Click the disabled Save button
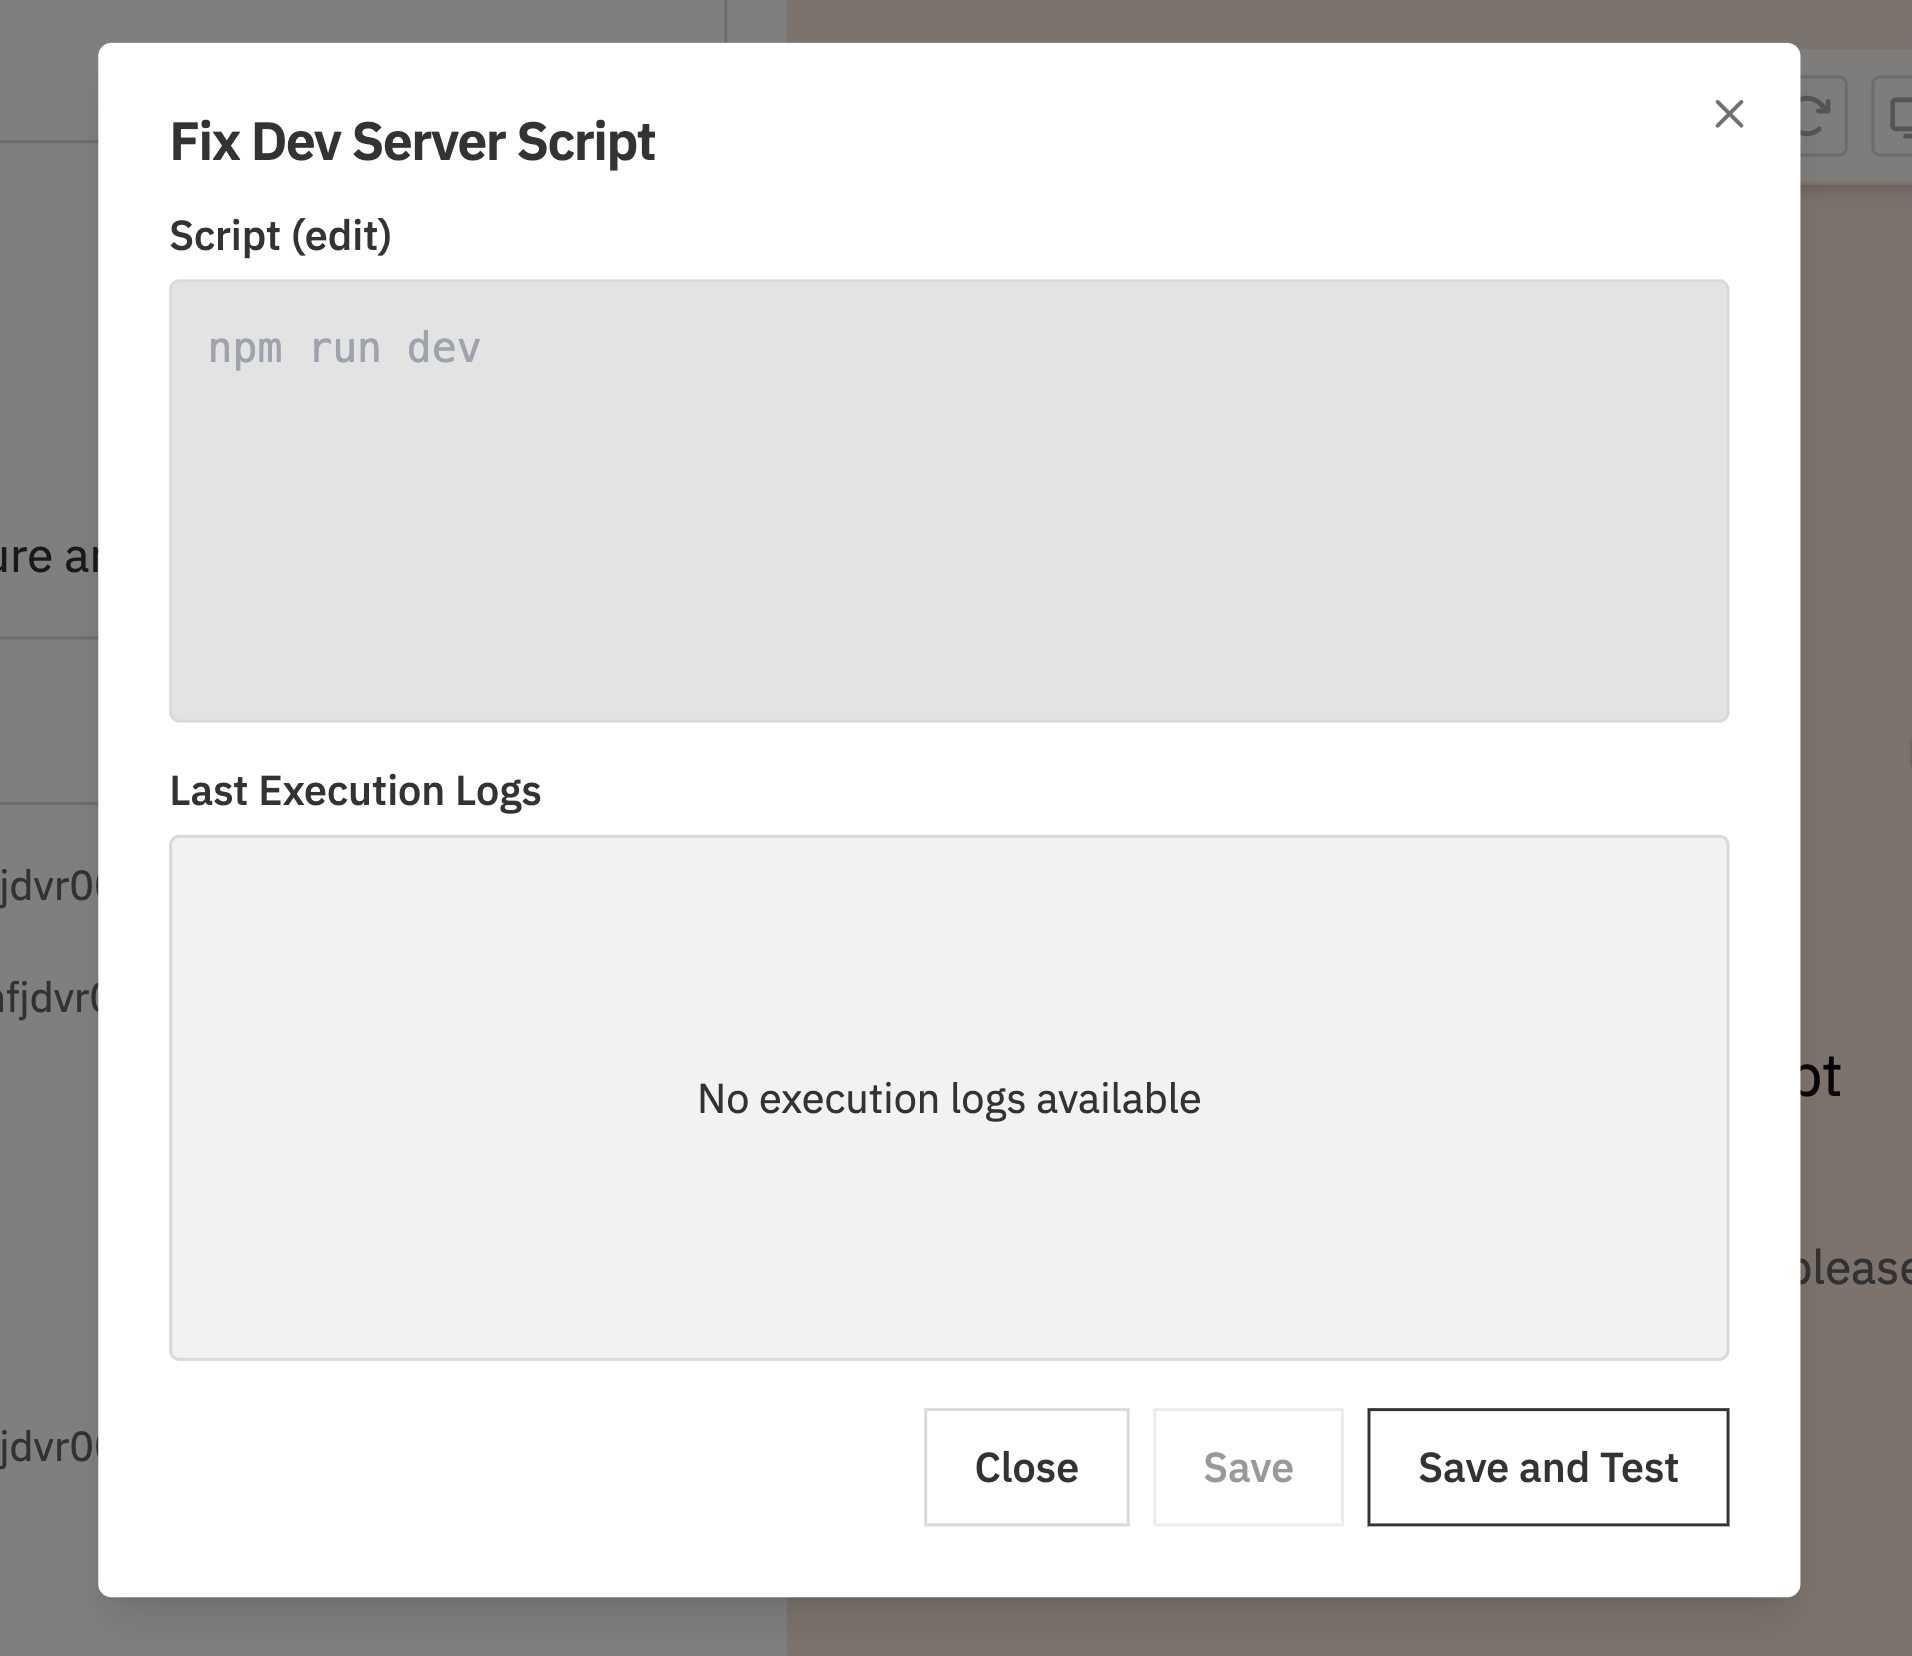Screen dimensions: 1912x1656 [1246, 1467]
